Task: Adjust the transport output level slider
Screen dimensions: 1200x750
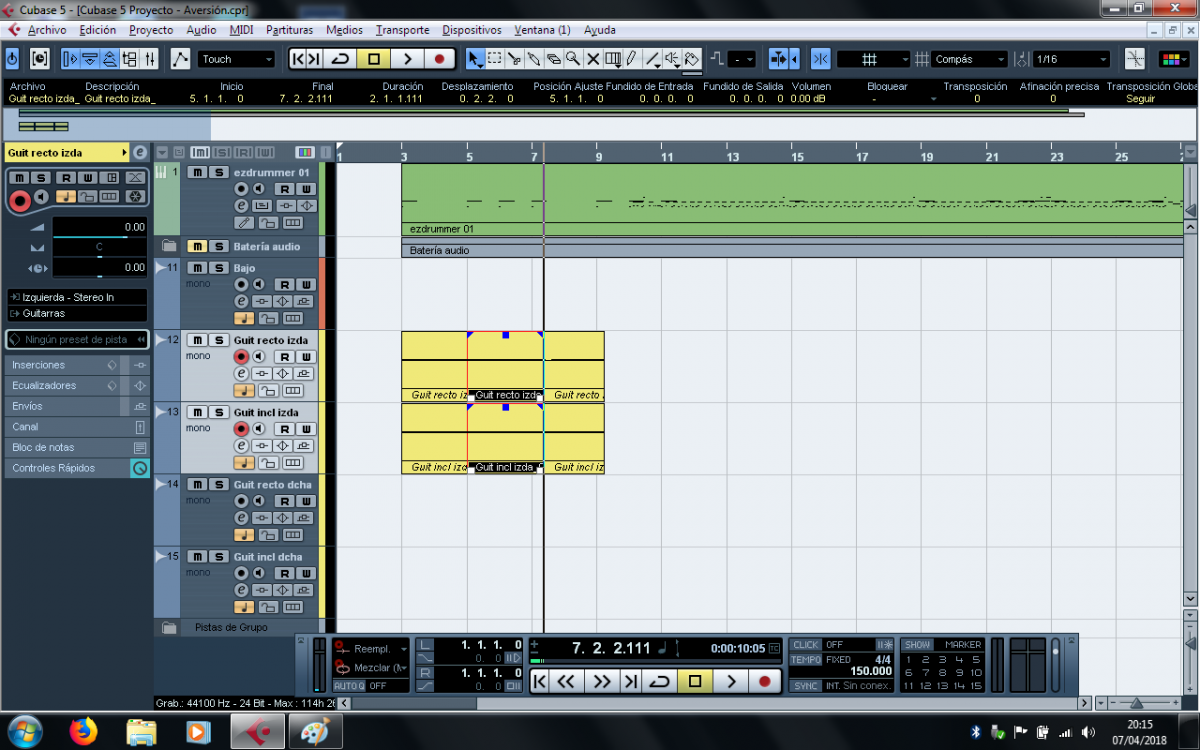Action: [x=1055, y=665]
